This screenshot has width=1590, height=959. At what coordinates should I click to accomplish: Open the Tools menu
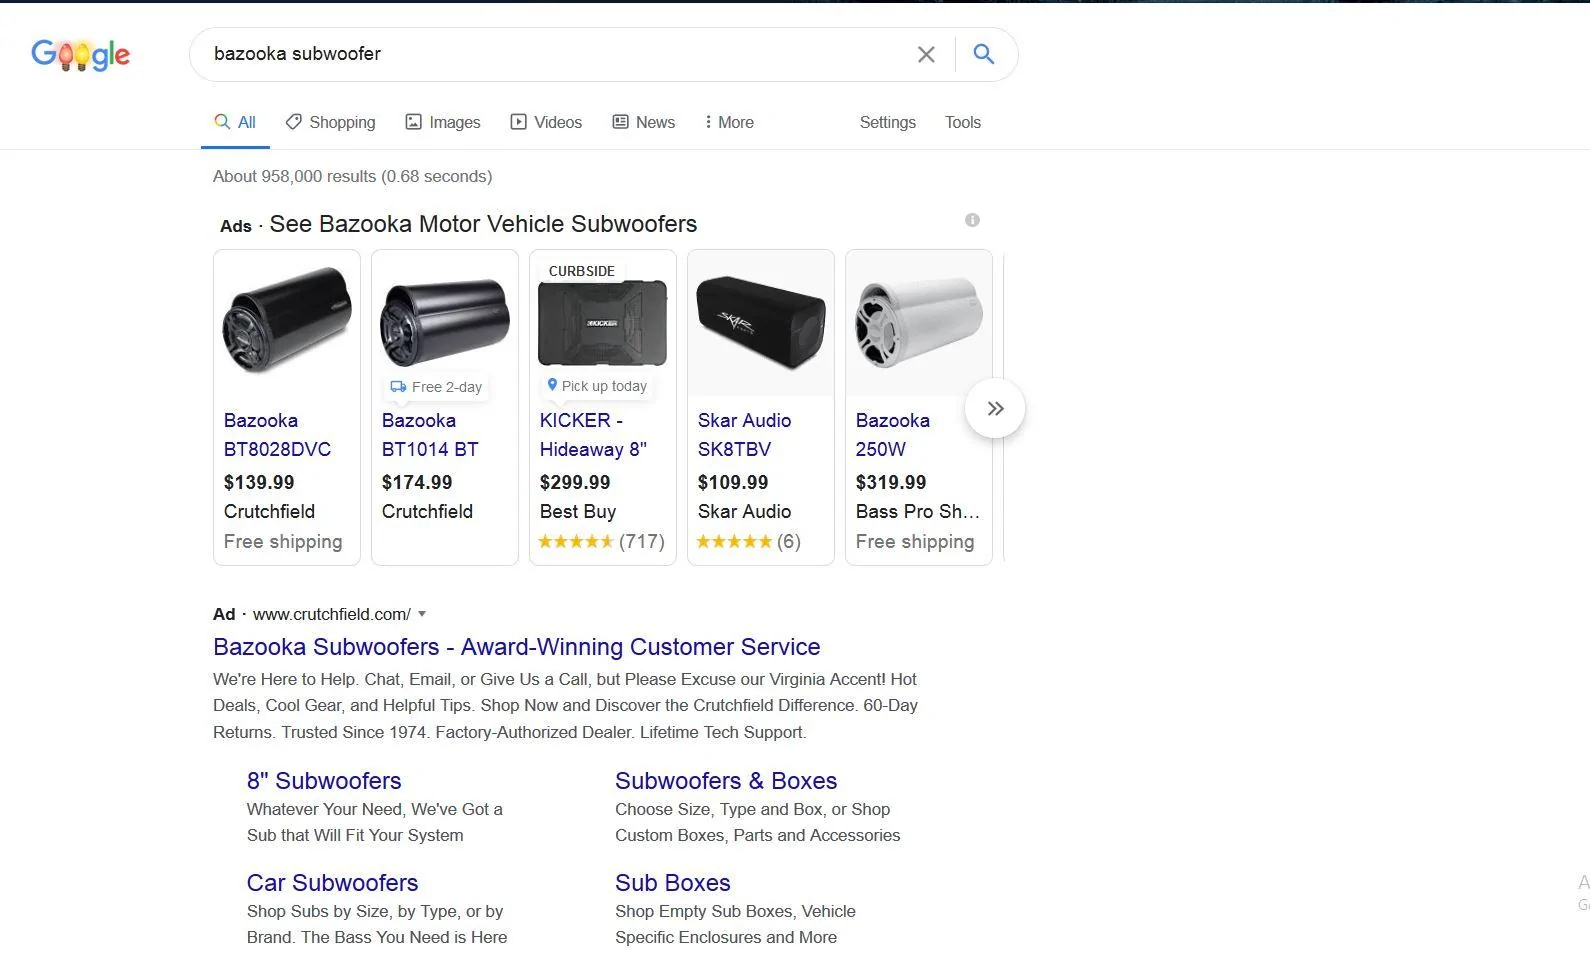pos(963,122)
